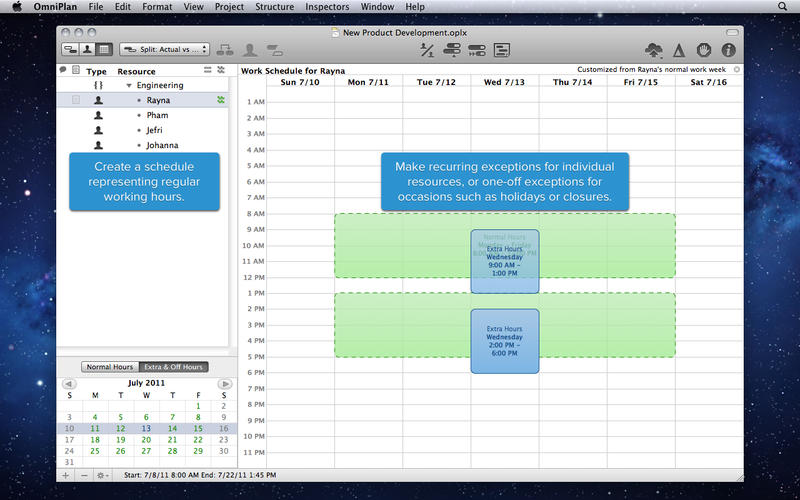800x500 pixels.
Task: Select the Extra & Off Hours segment
Action: click(x=173, y=367)
